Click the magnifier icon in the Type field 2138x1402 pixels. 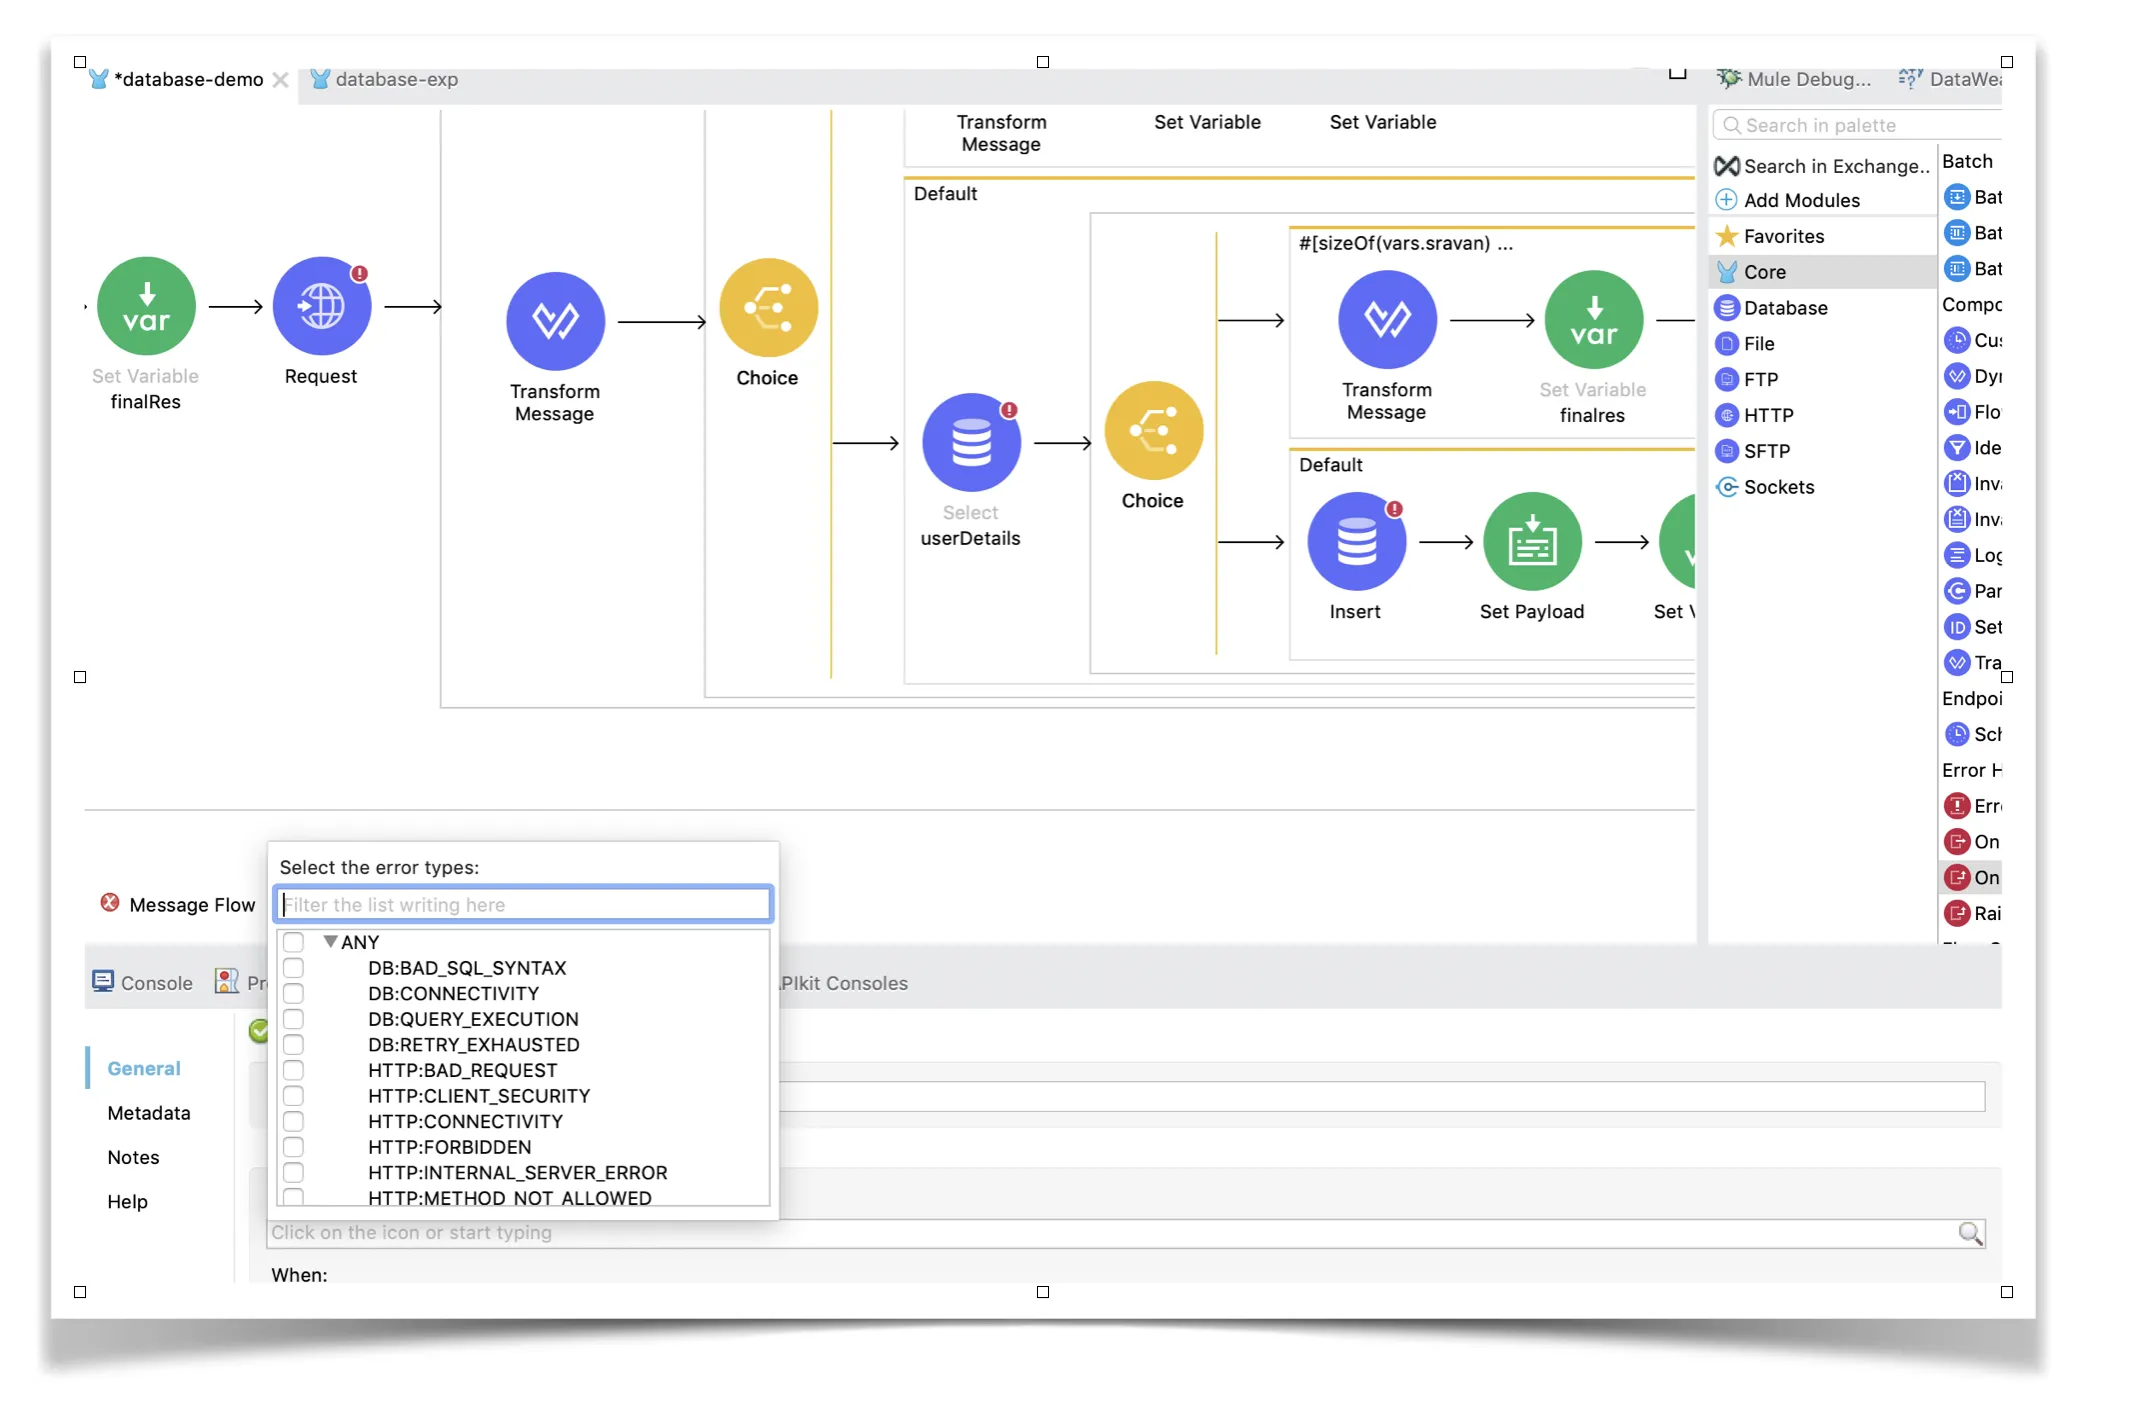click(x=1970, y=1233)
